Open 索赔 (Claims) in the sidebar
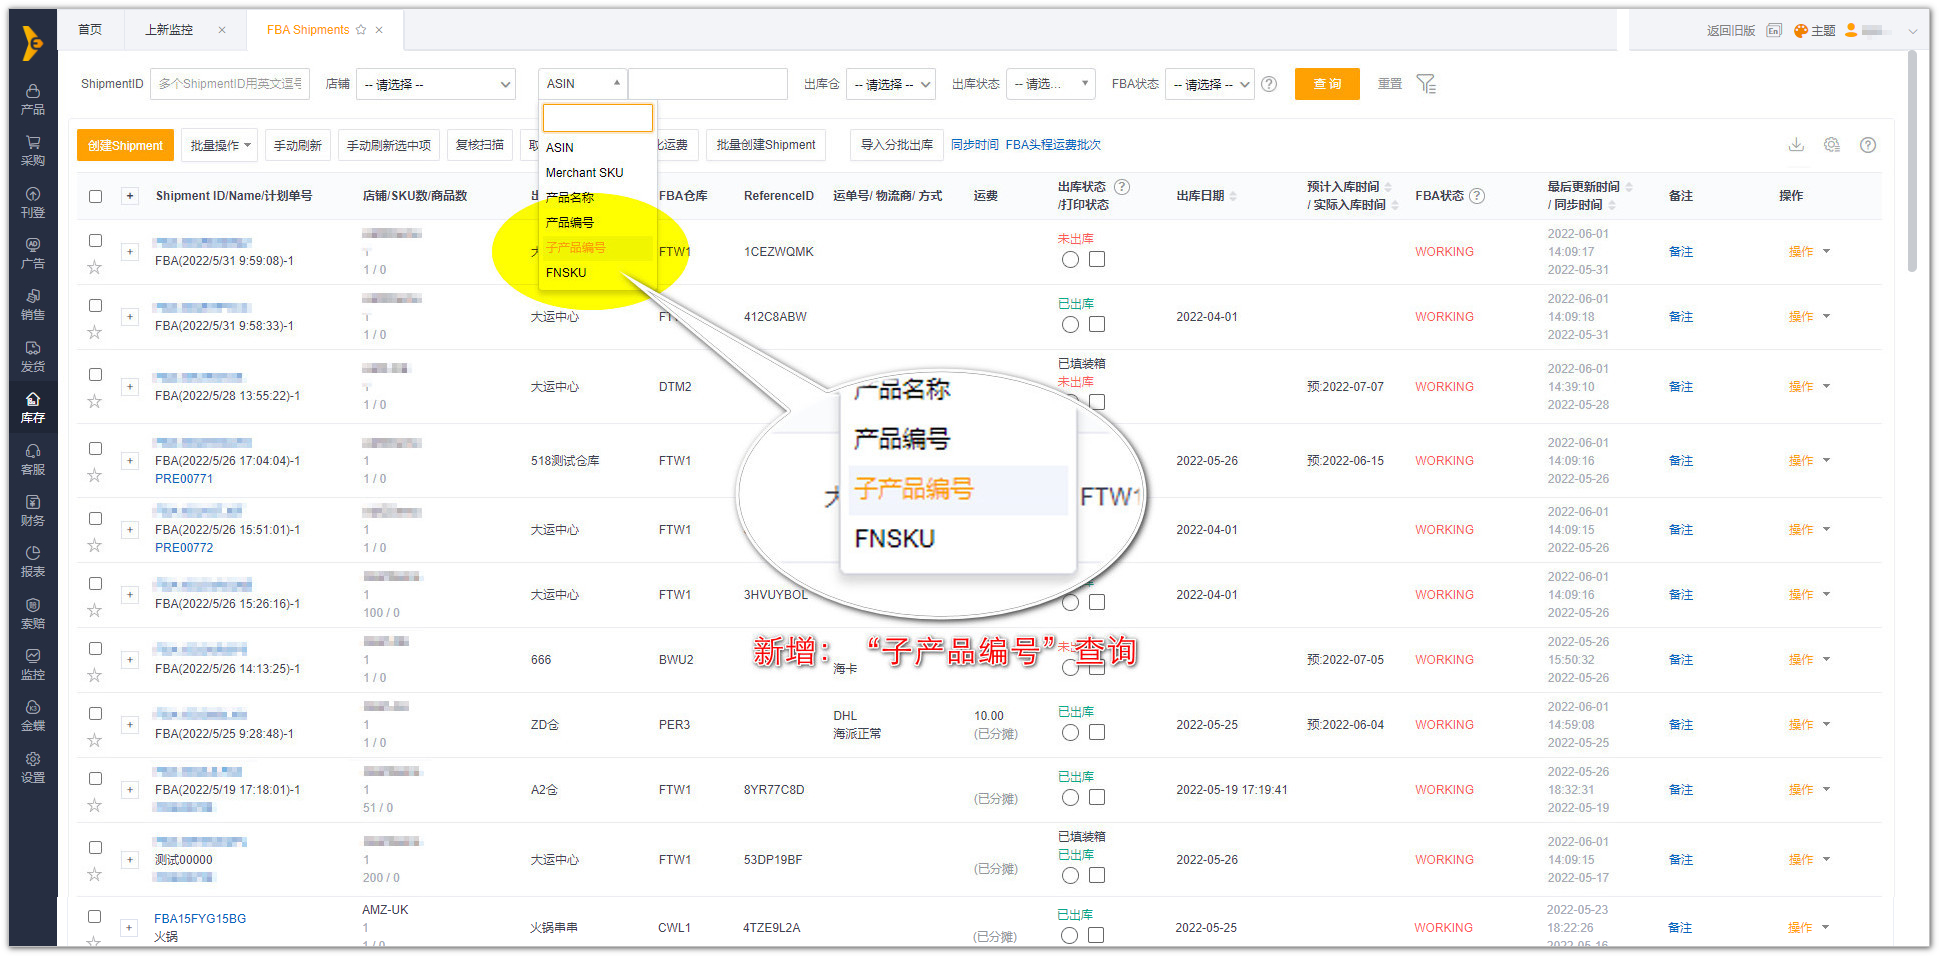The image size is (1939, 956). point(33,613)
